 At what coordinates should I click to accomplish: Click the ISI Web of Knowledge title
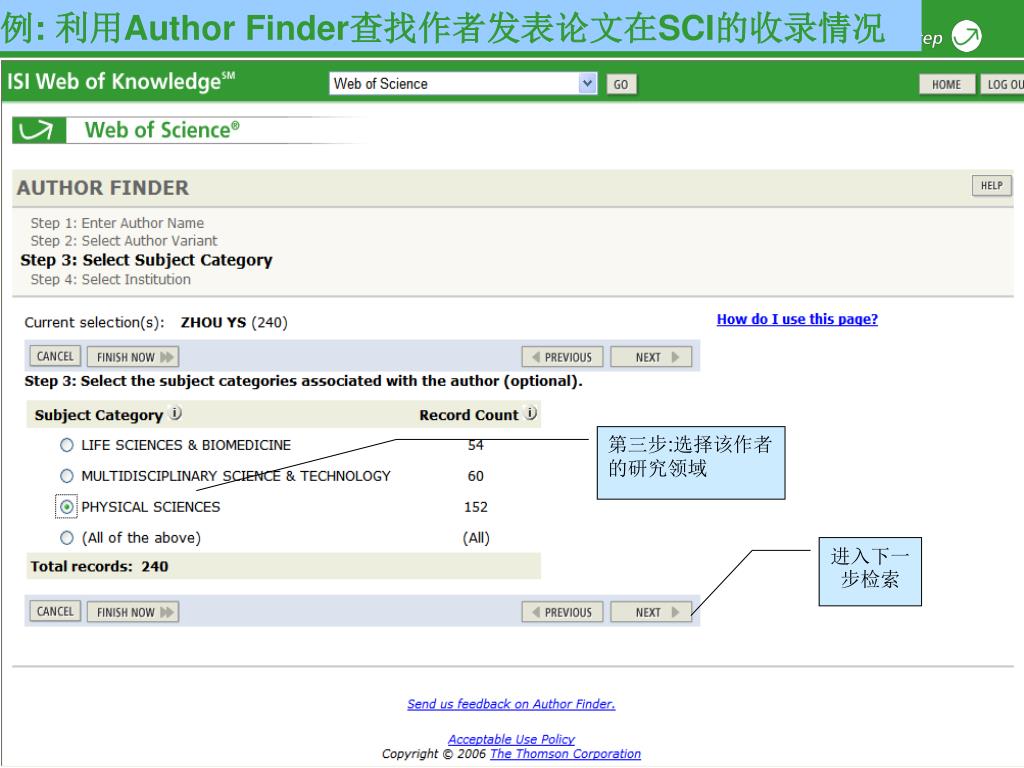coord(121,82)
